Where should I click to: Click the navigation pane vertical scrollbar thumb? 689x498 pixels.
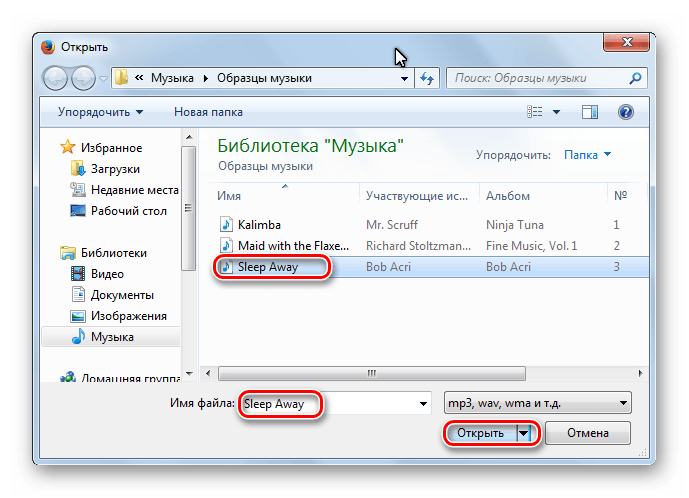click(189, 208)
